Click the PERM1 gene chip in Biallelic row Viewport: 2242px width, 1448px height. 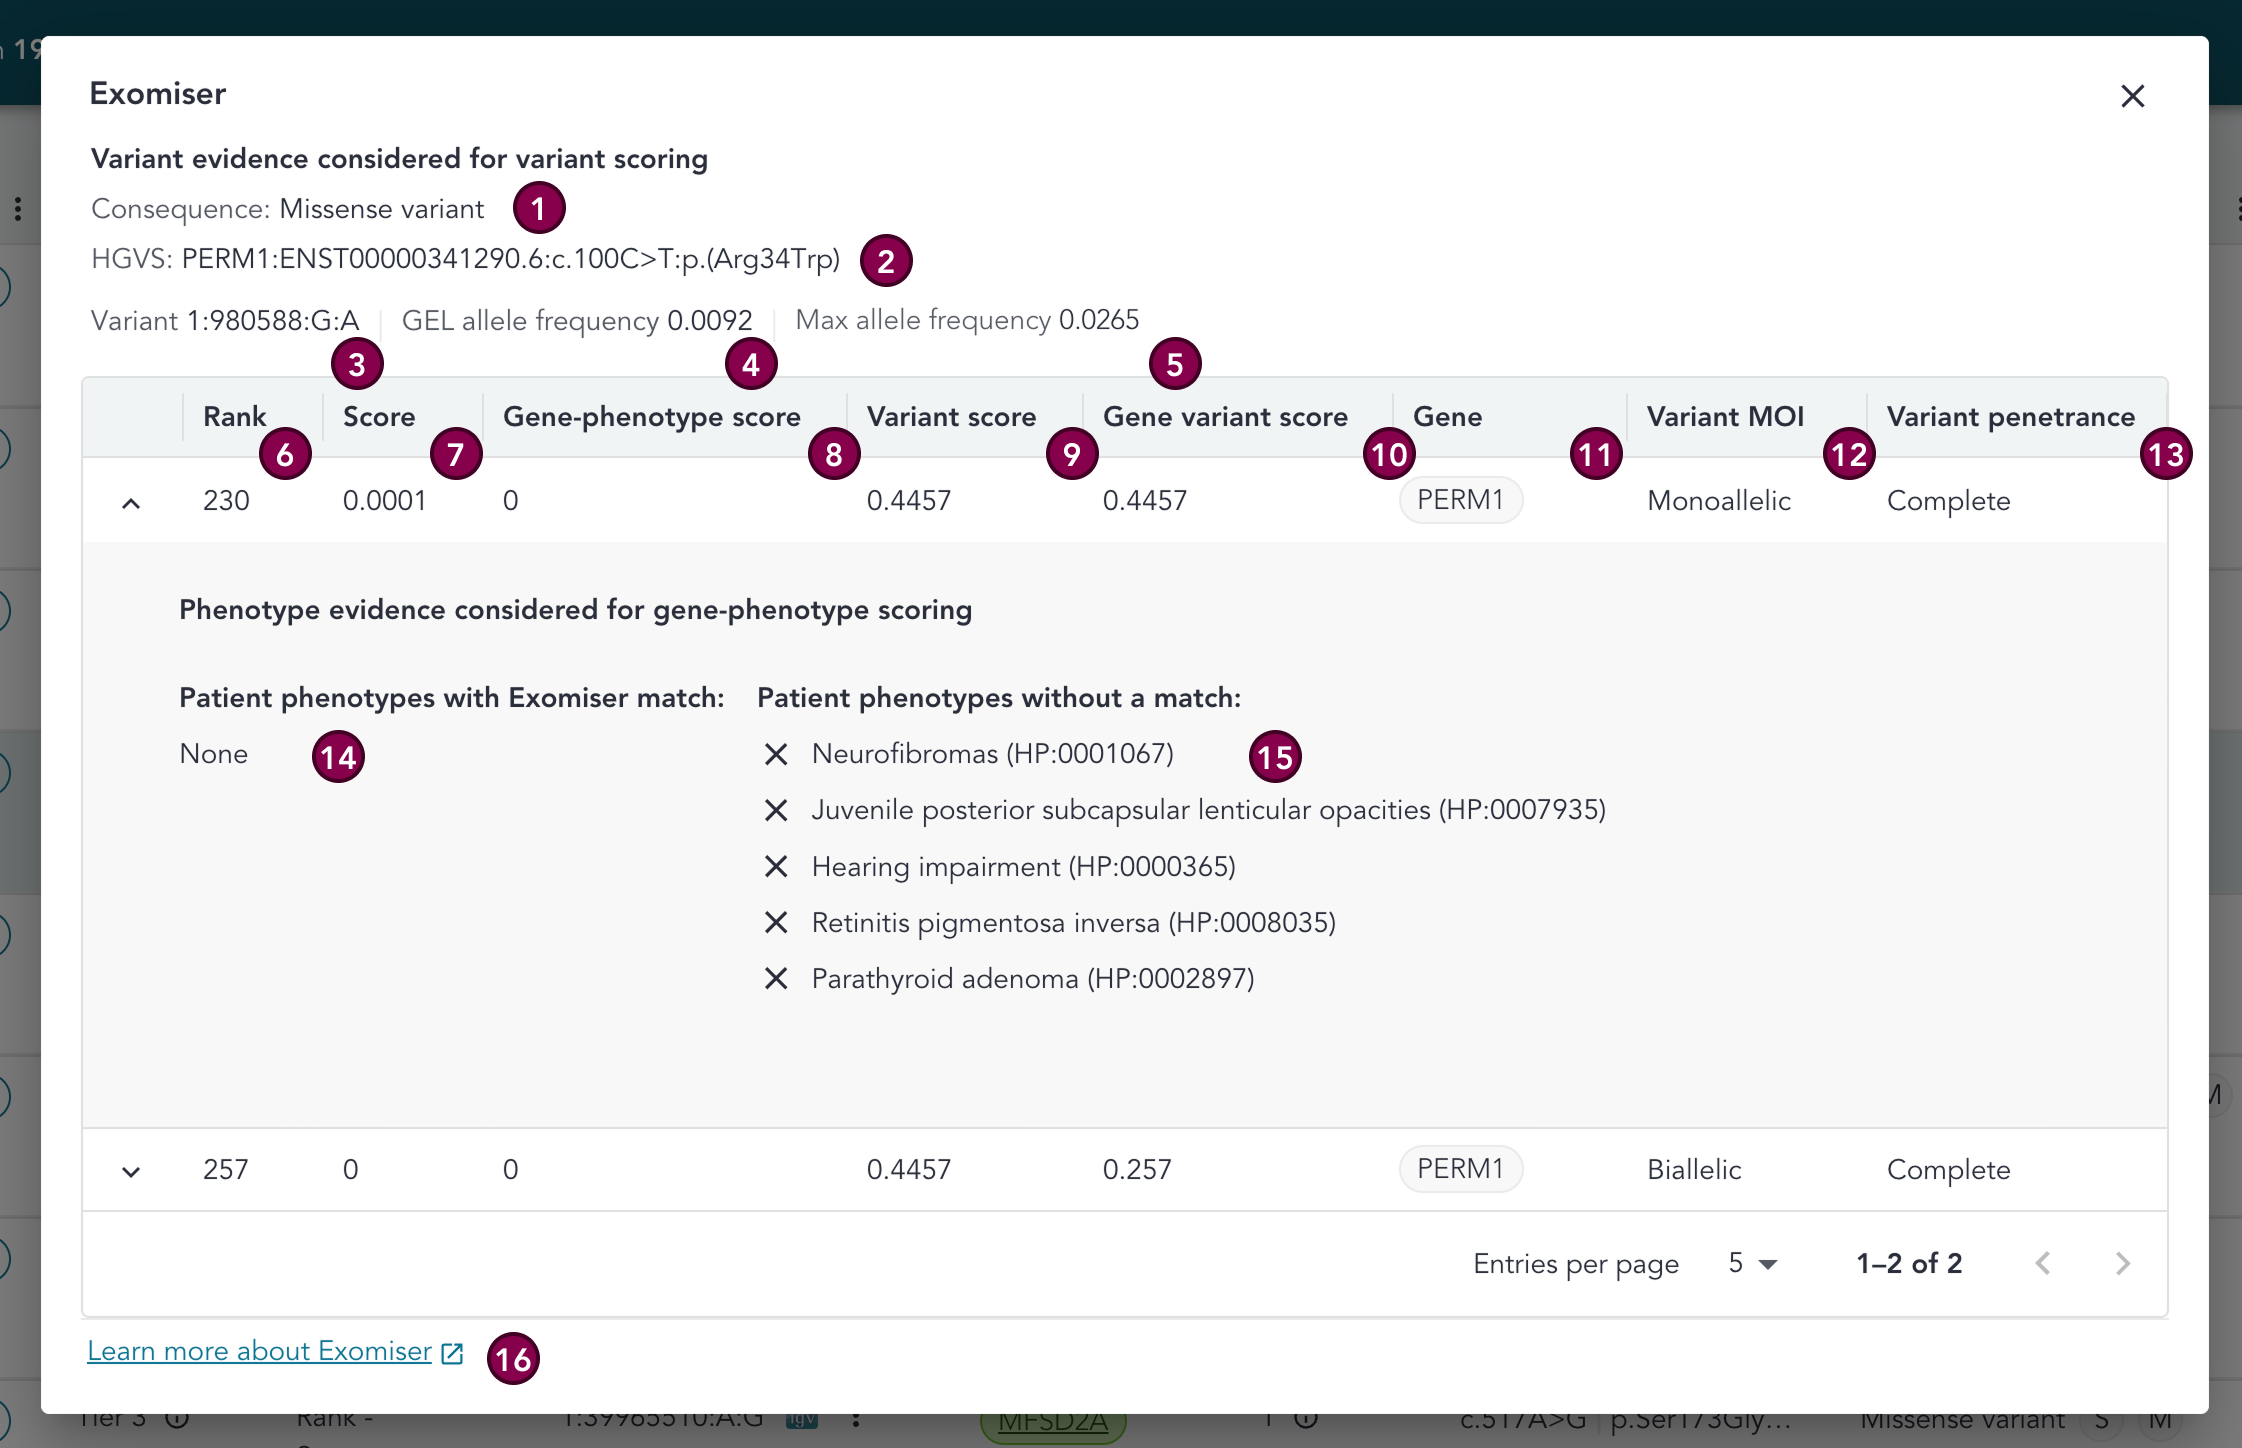[x=1460, y=1169]
